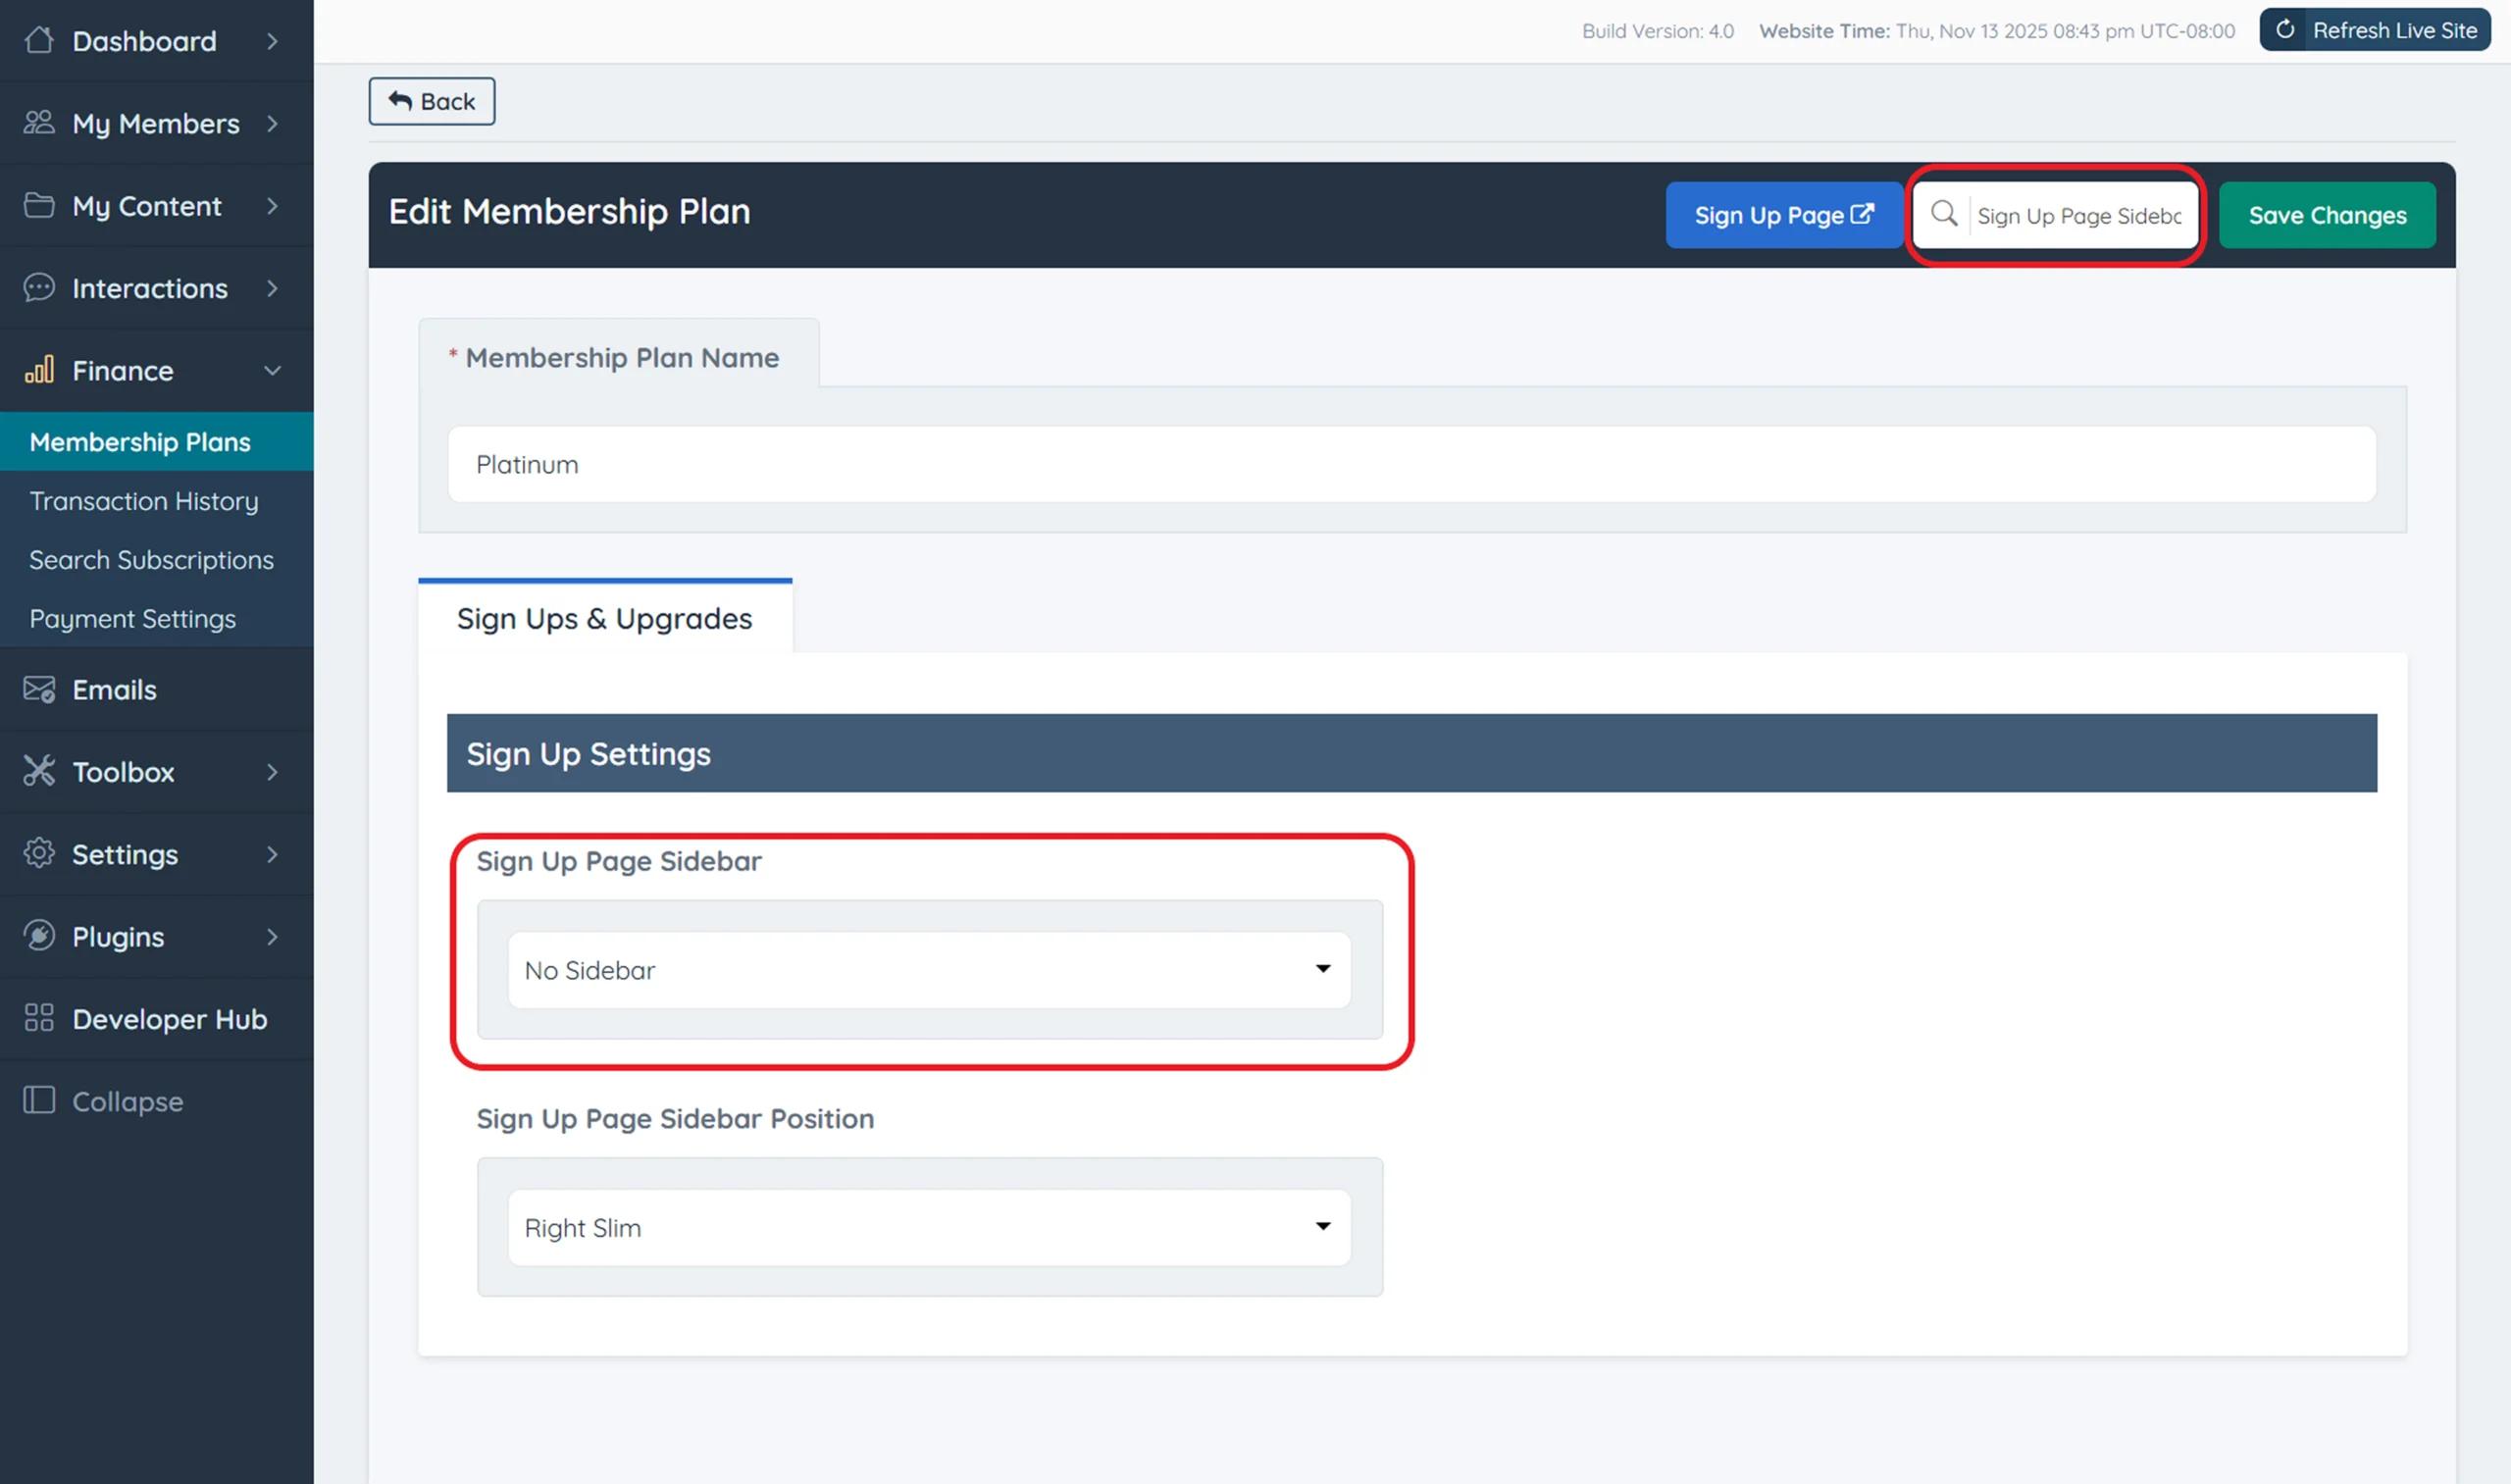Screen dimensions: 2511x1484
Task: Click the Dashboard house icon
Action: tap(39, 40)
